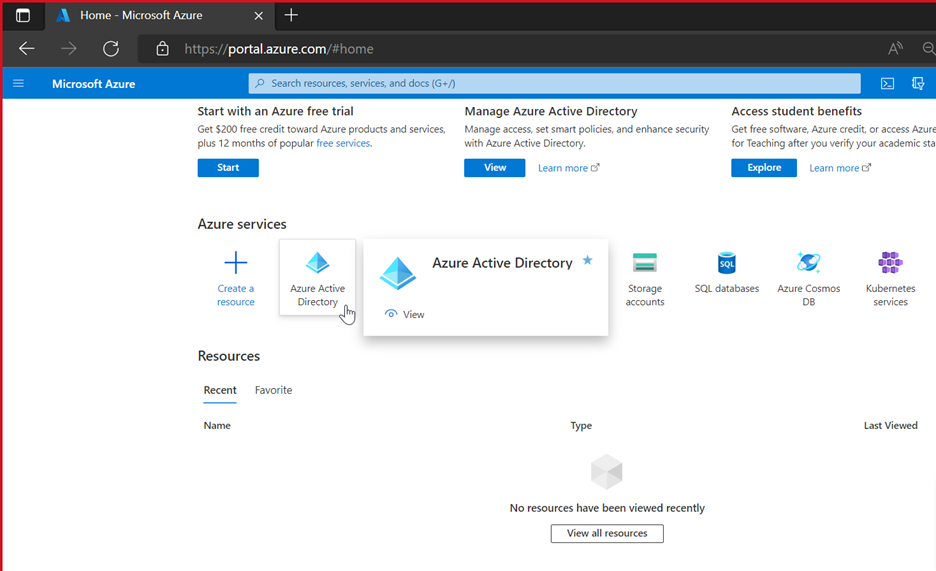Click the browser back arrow
This screenshot has width=936, height=571.
click(x=26, y=49)
